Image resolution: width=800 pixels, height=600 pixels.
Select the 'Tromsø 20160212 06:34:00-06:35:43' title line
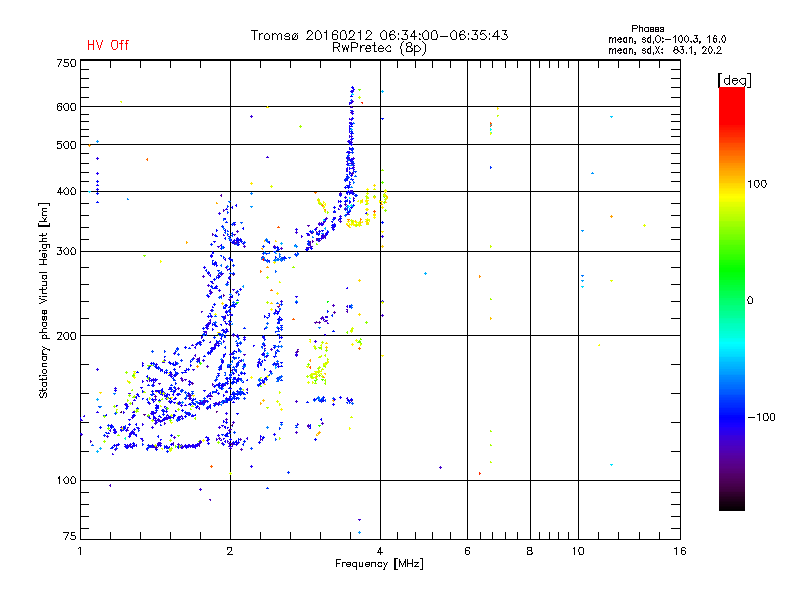point(379,35)
